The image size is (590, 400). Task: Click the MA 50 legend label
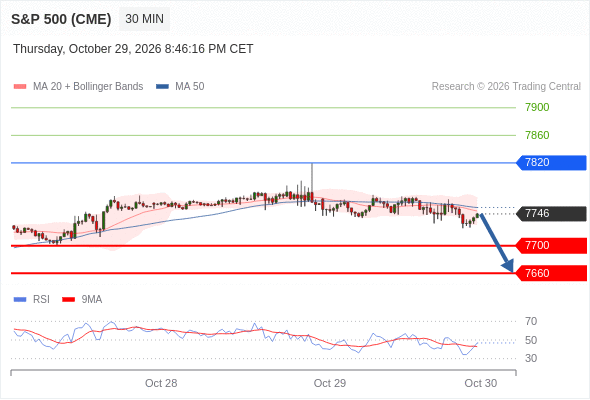coord(190,87)
